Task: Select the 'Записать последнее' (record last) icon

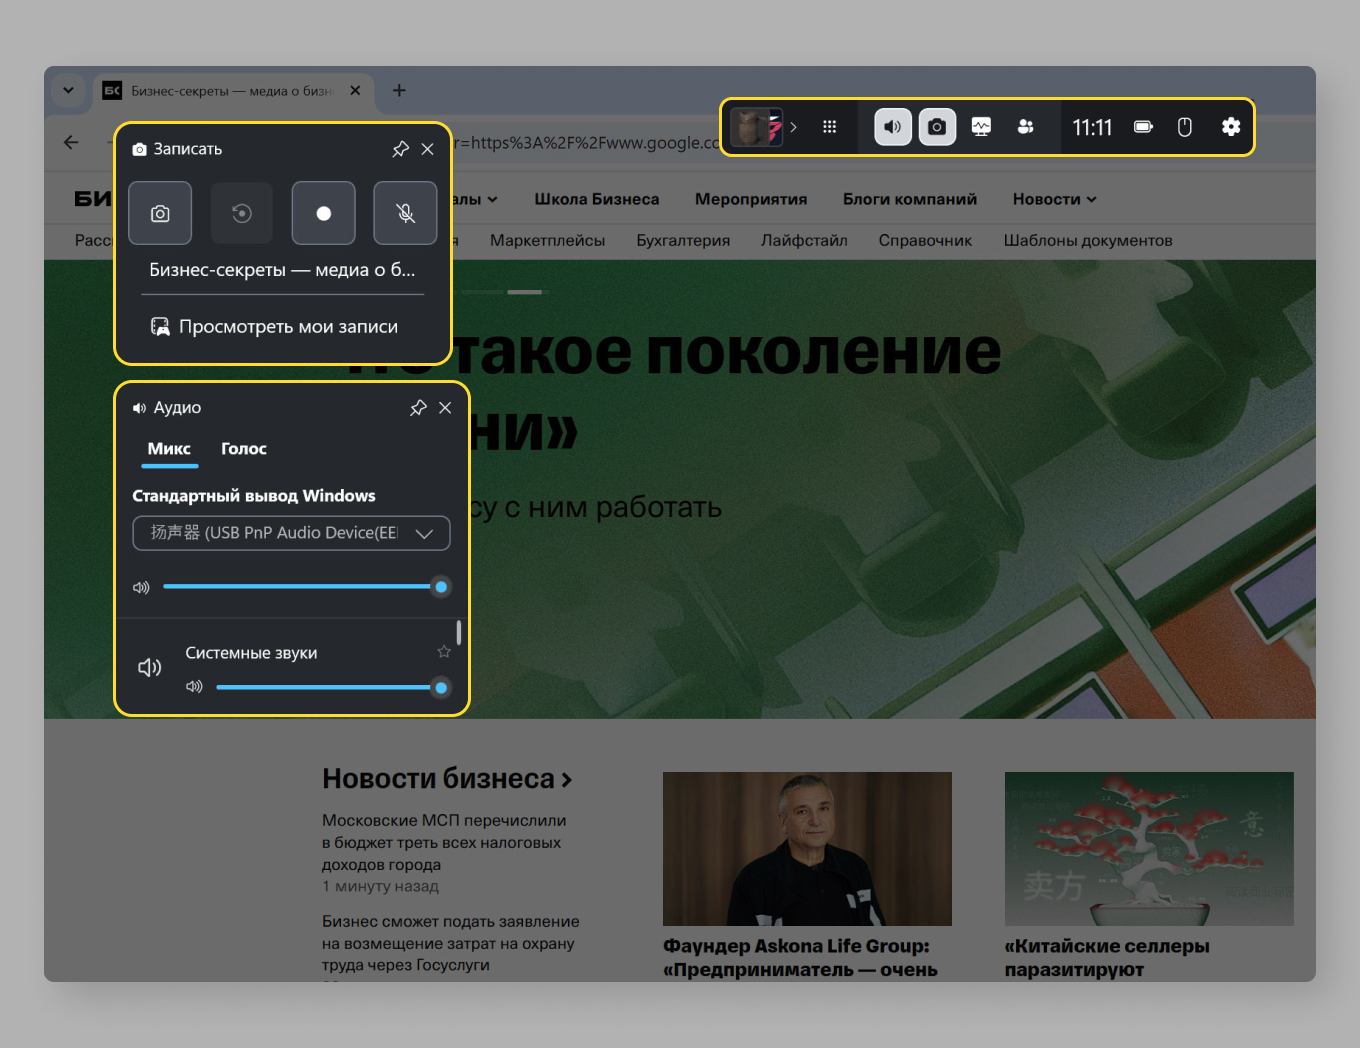Action: click(x=242, y=213)
